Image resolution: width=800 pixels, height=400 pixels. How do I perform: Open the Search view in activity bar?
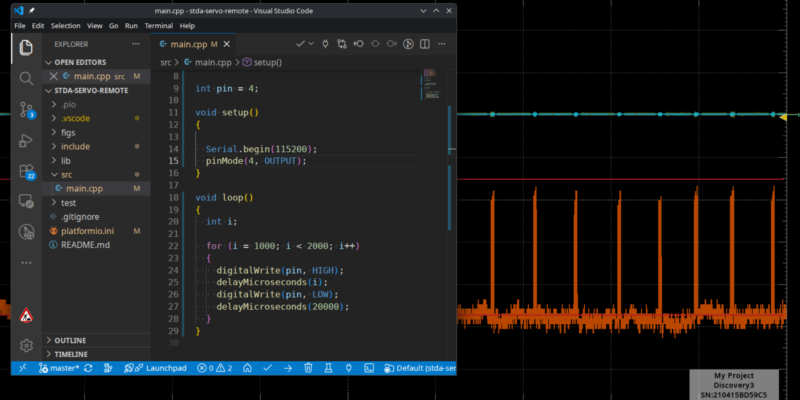click(27, 79)
